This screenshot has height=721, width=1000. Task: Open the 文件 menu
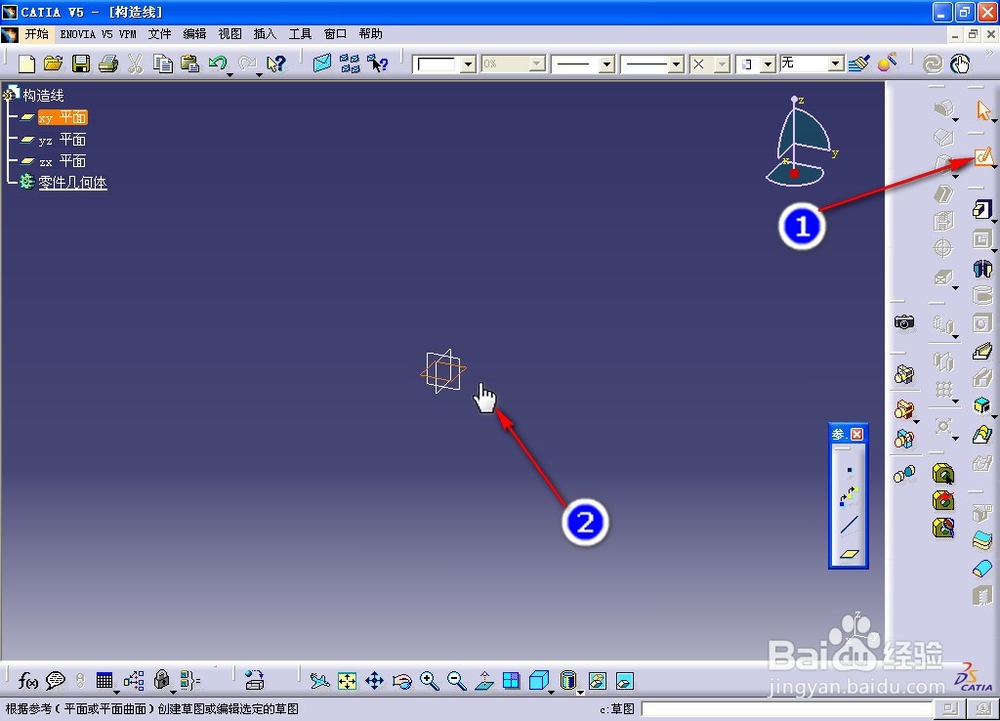tap(159, 34)
